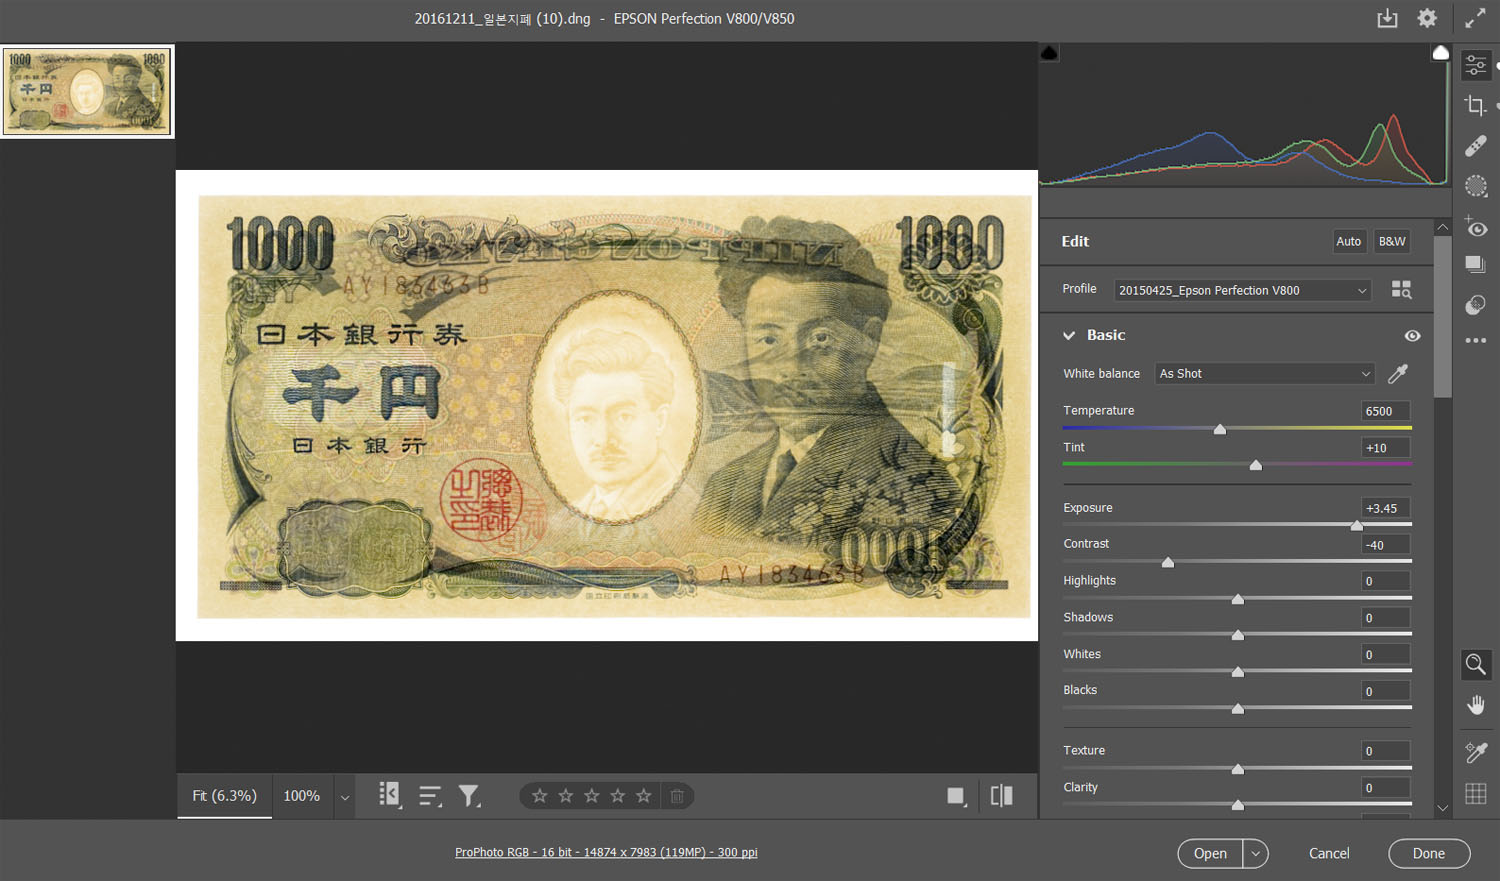This screenshot has height=881, width=1500.
Task: Click the Contrast value field -40
Action: pos(1385,545)
